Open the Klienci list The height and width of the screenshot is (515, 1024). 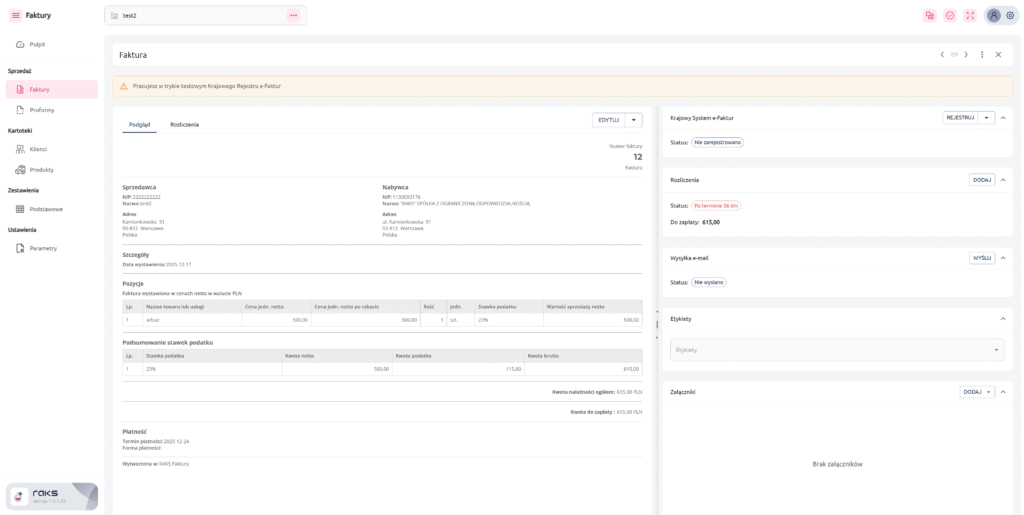pyautogui.click(x=38, y=149)
